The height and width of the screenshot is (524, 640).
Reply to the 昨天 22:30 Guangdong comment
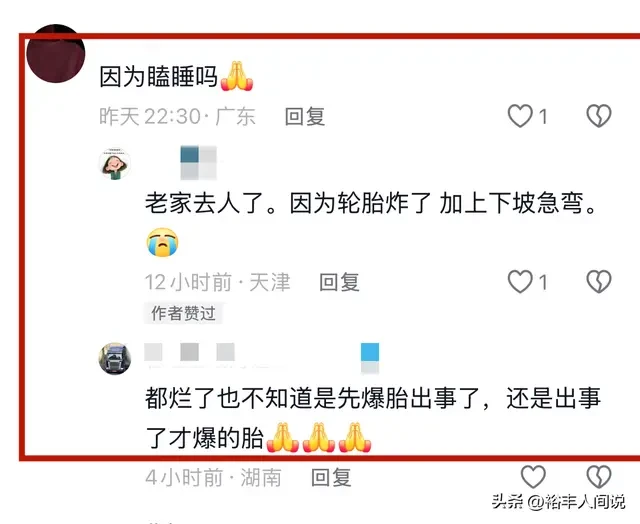point(305,116)
